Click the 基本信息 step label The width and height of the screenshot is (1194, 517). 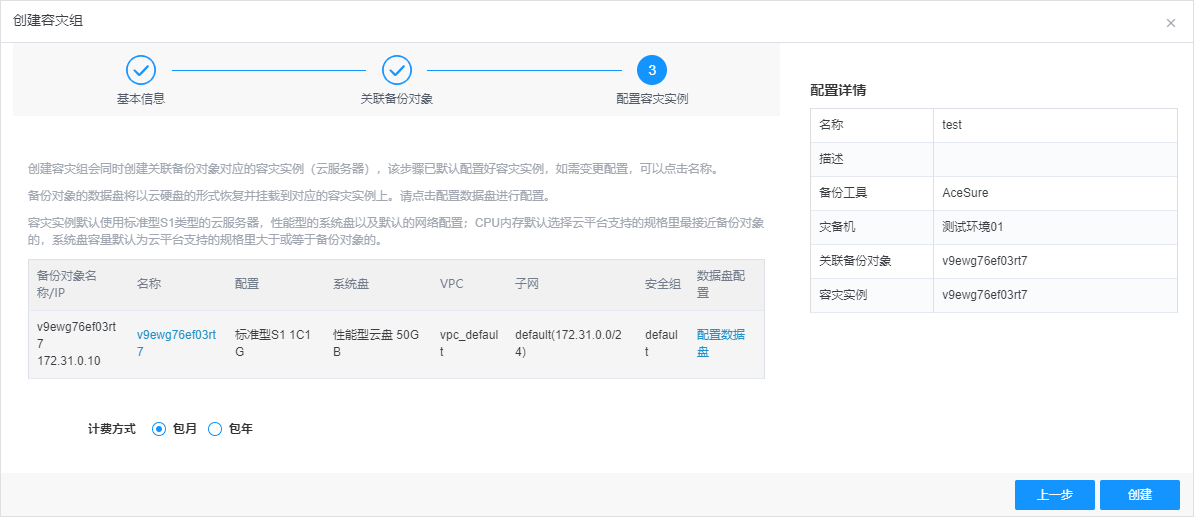coord(141,99)
